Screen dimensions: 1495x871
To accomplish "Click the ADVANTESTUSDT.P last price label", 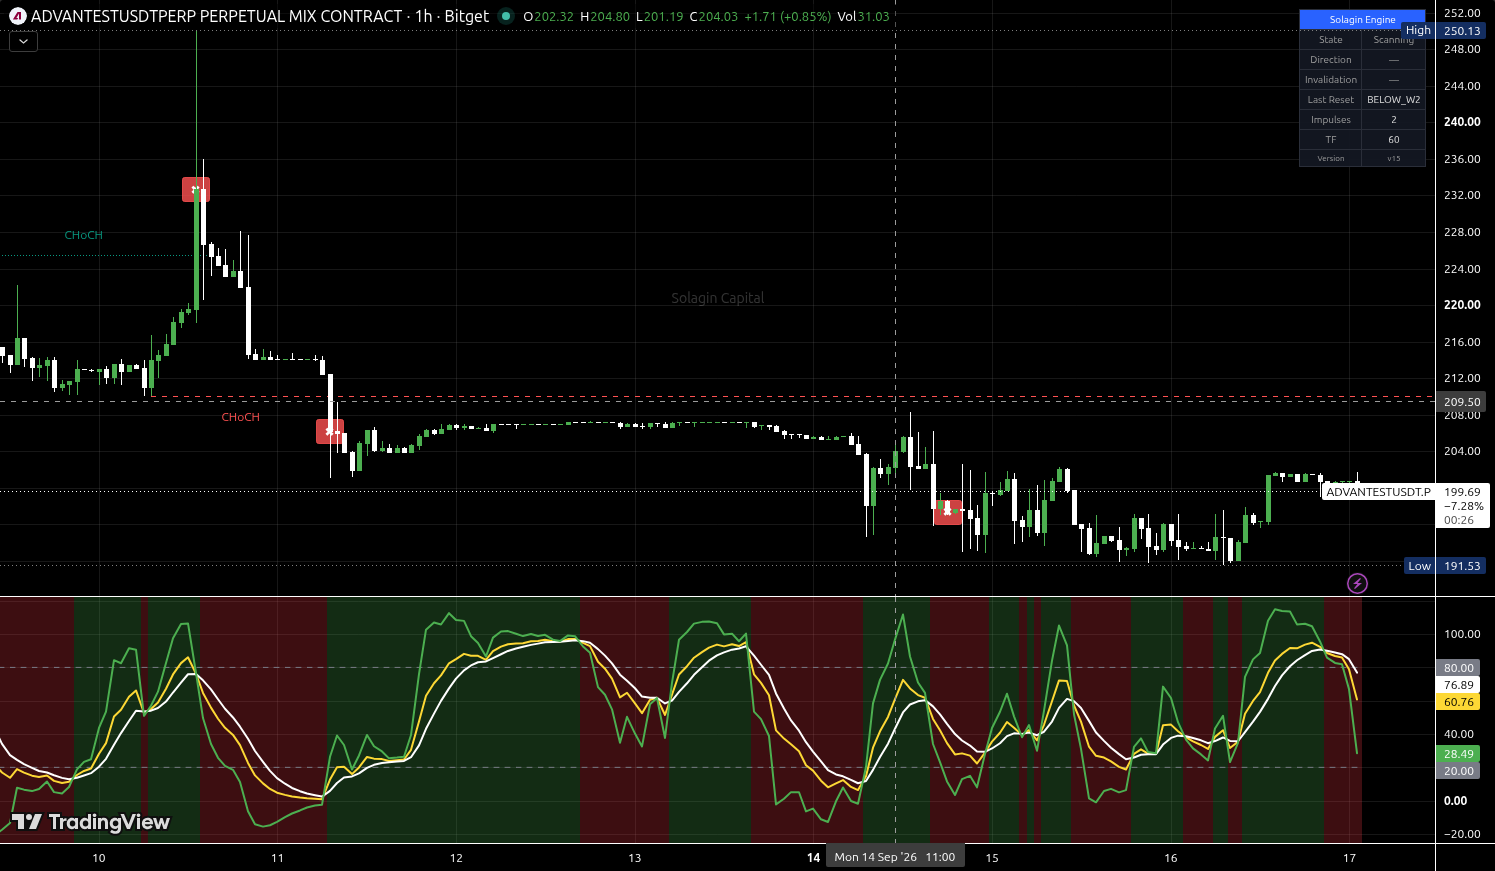I will [1378, 492].
